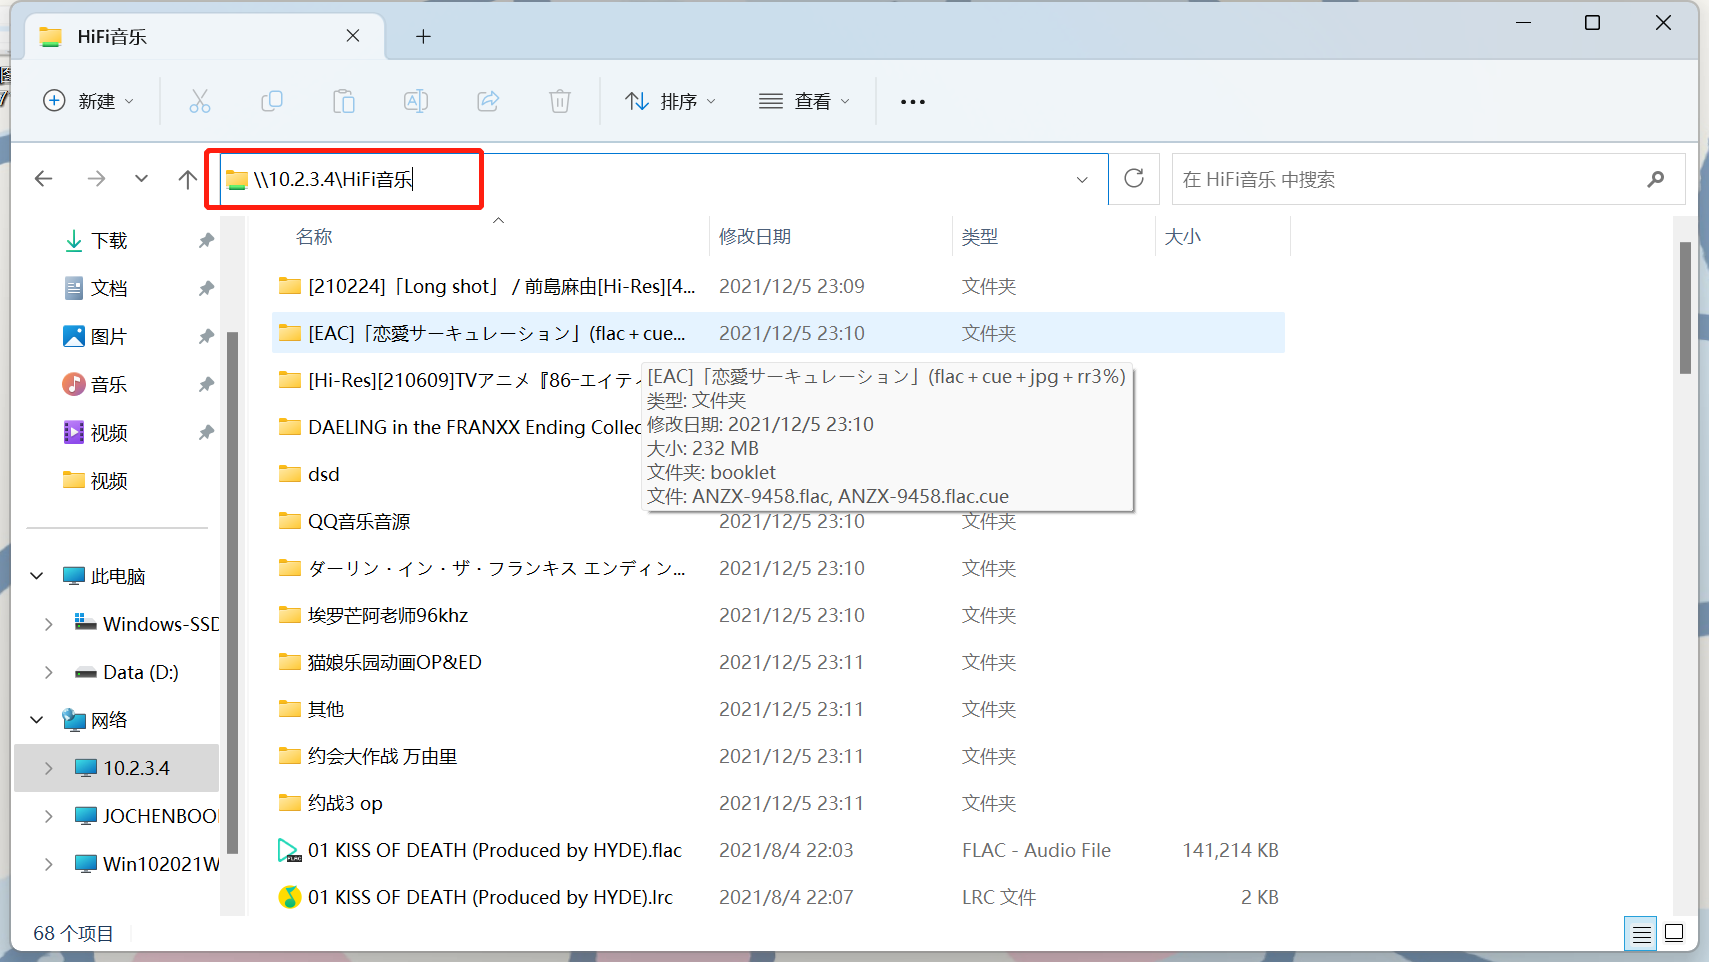Click the Paste clipboard icon
Image resolution: width=1709 pixels, height=962 pixels.
344,101
